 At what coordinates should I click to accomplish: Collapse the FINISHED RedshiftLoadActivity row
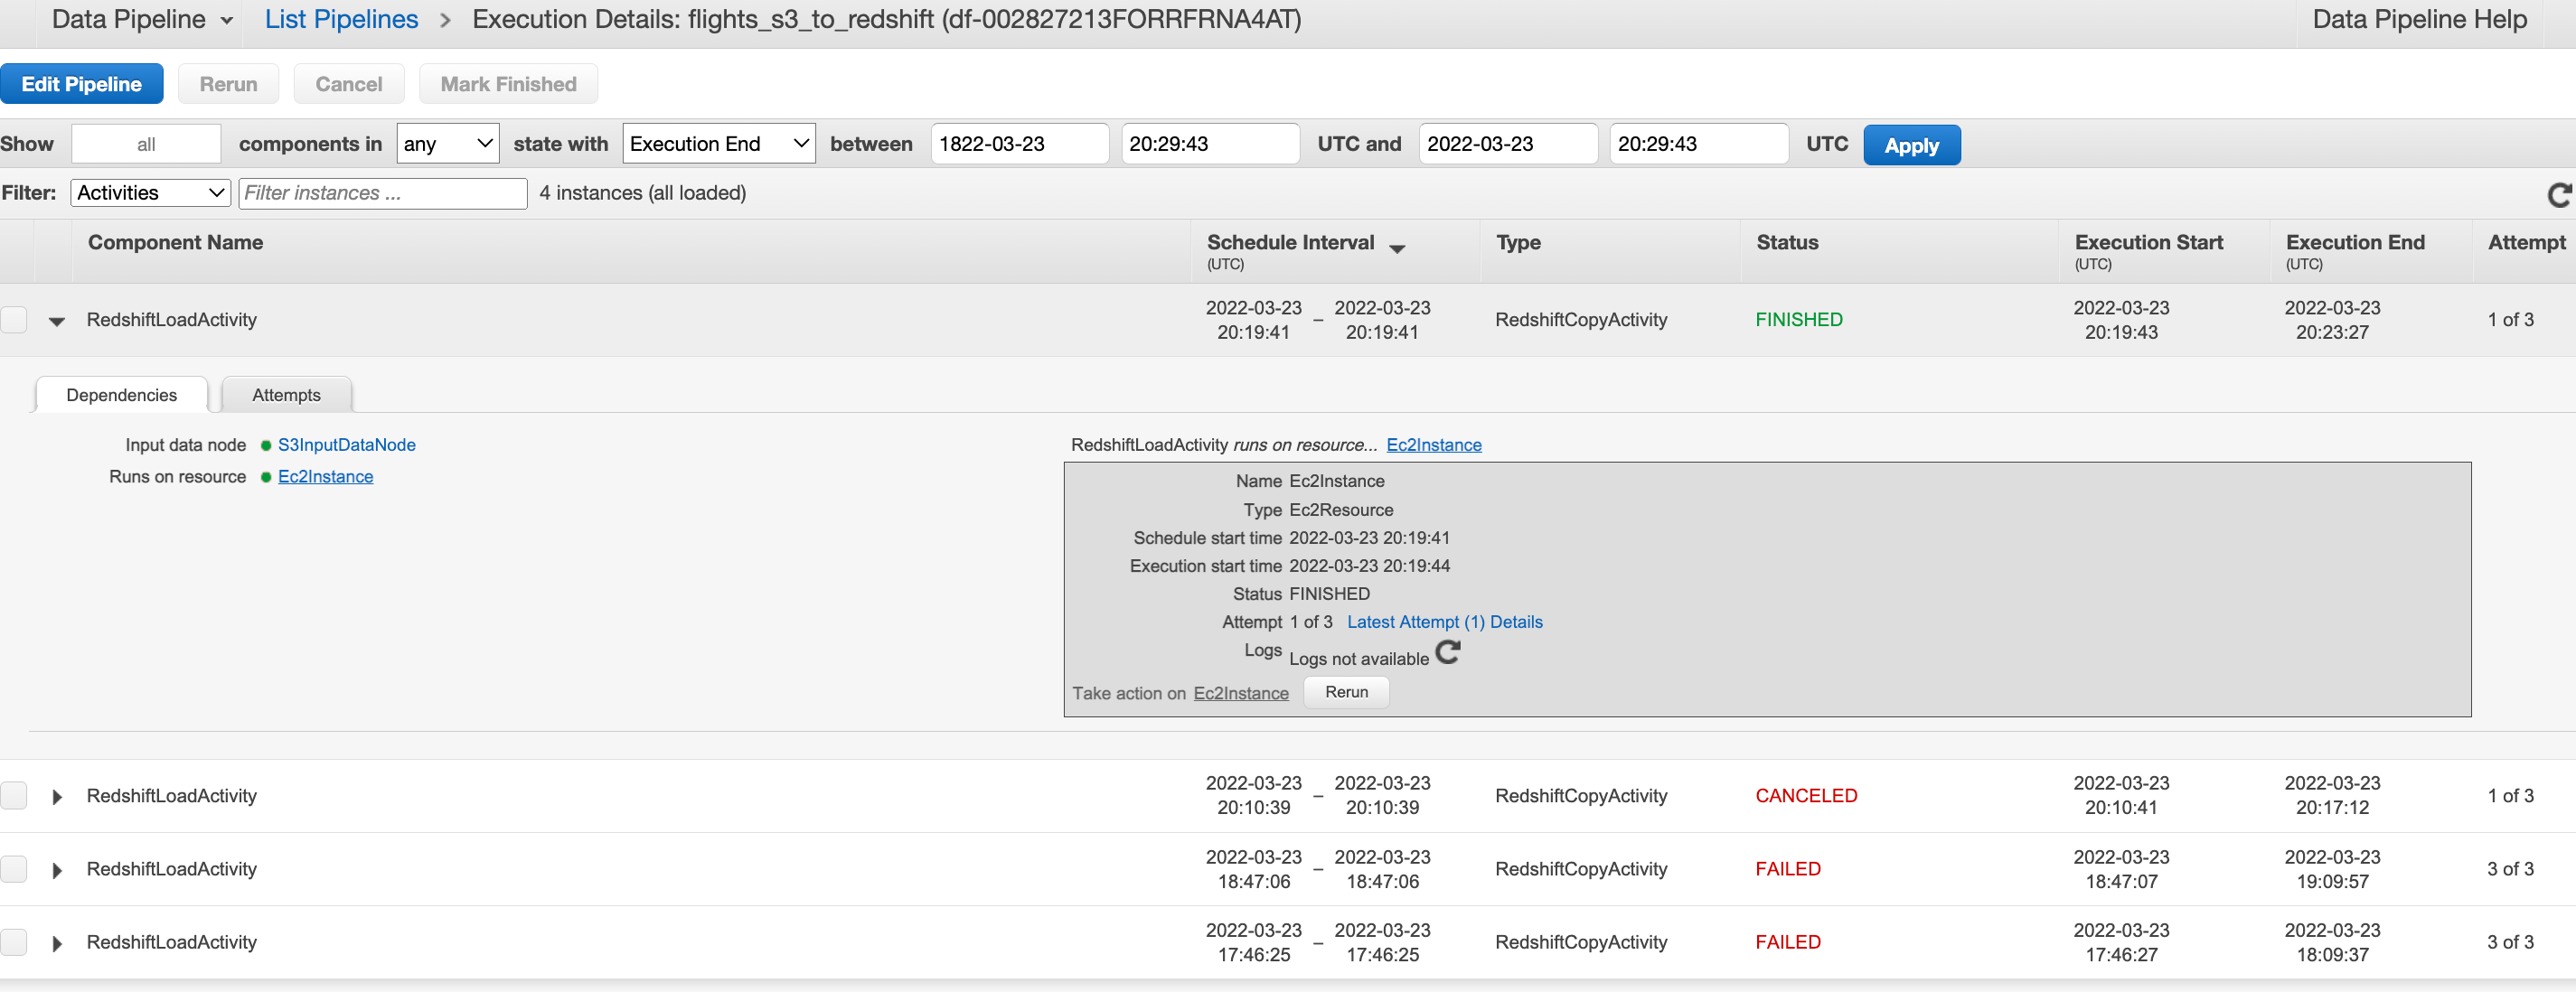click(57, 321)
